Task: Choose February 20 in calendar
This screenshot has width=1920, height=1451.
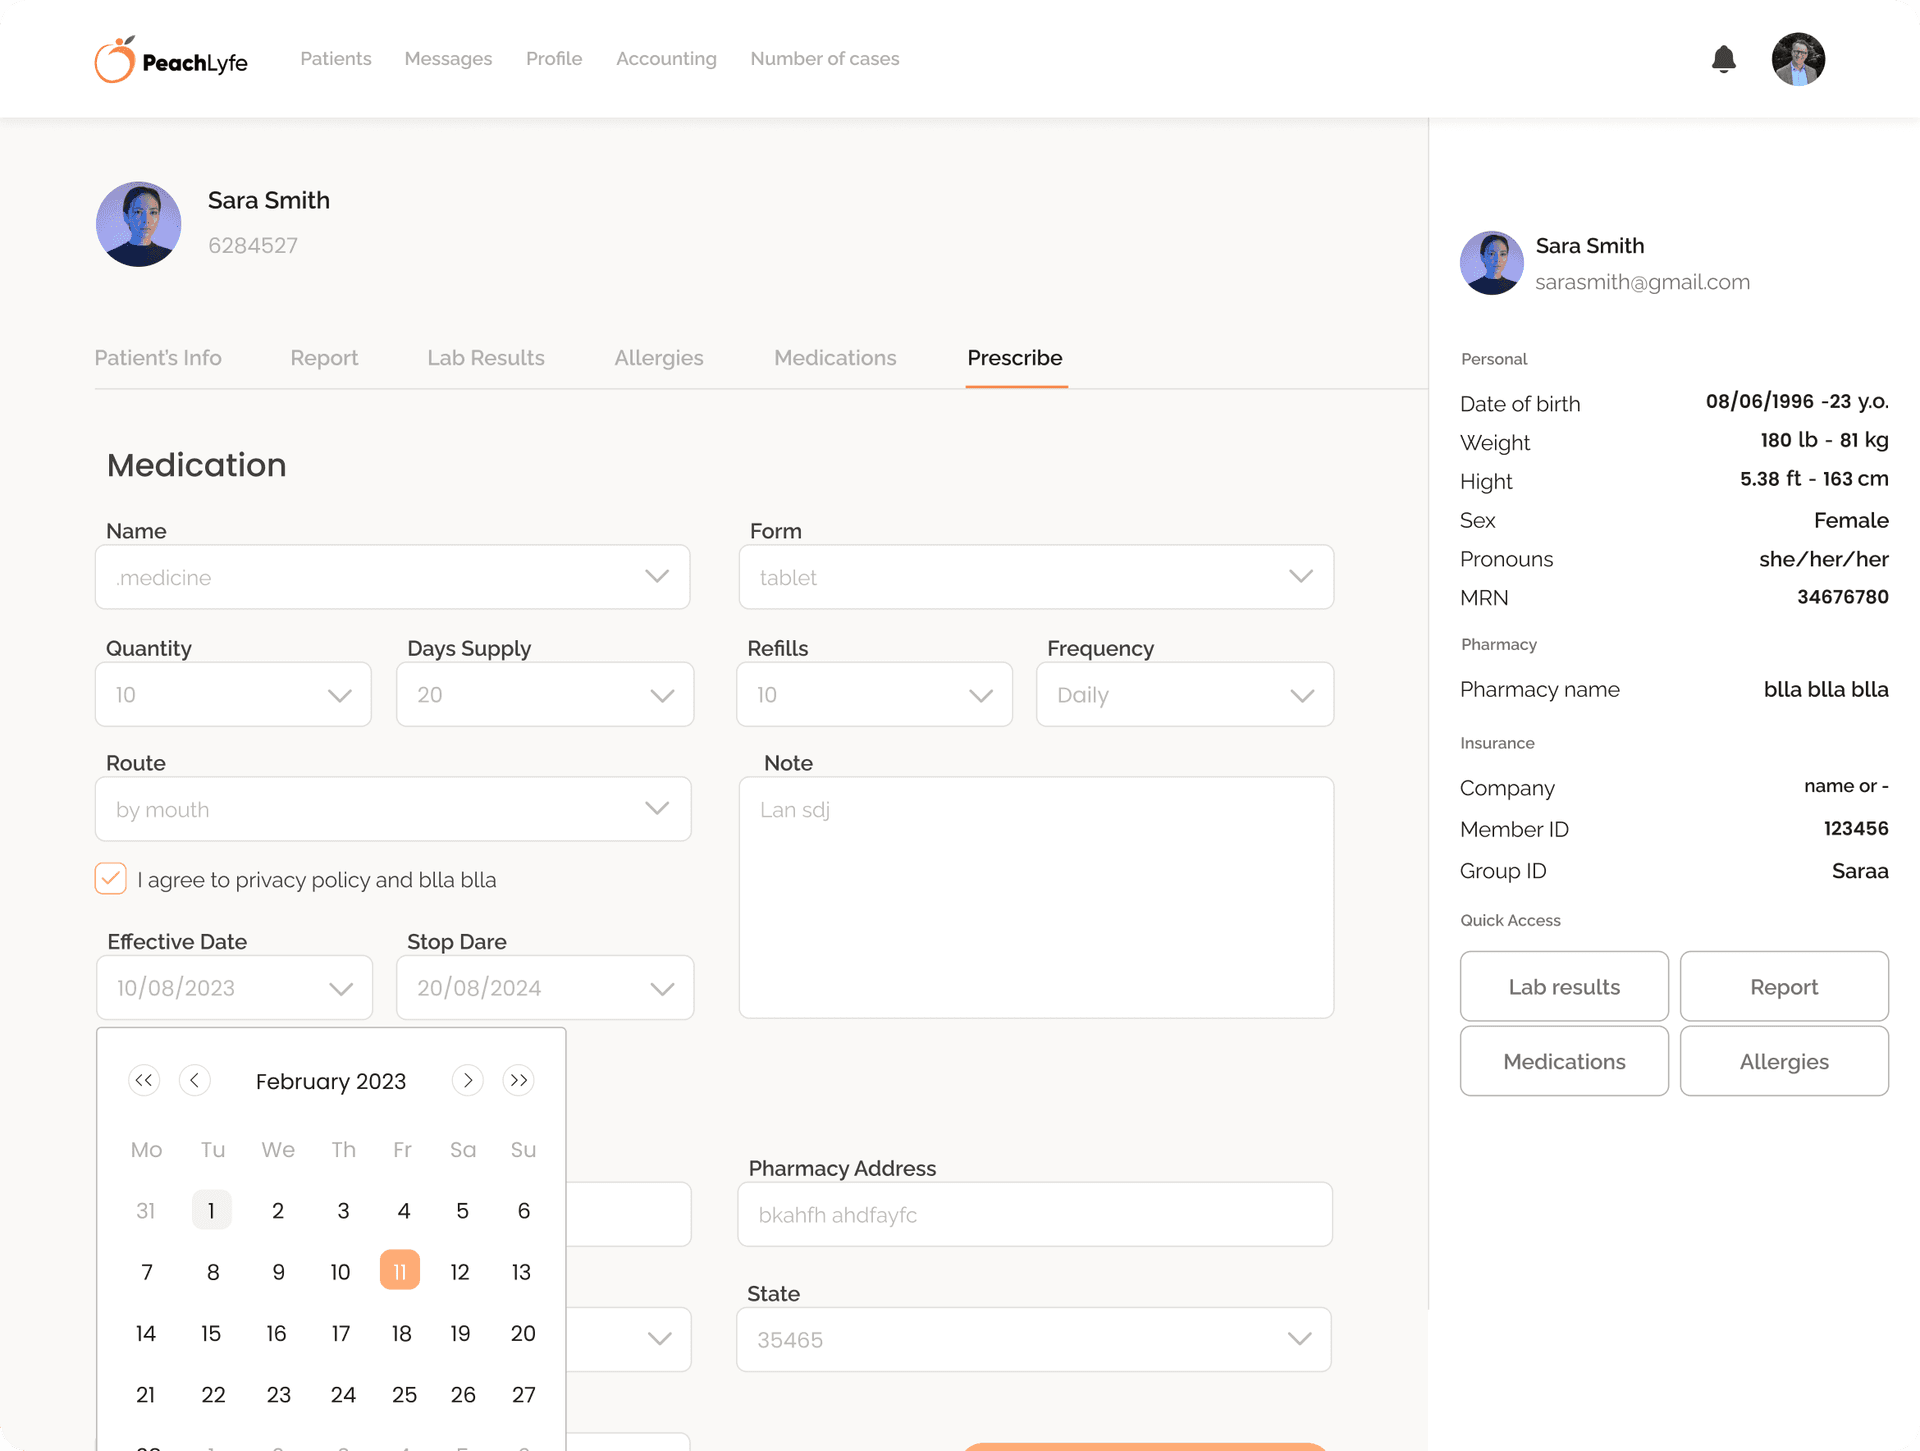Action: [x=523, y=1333]
